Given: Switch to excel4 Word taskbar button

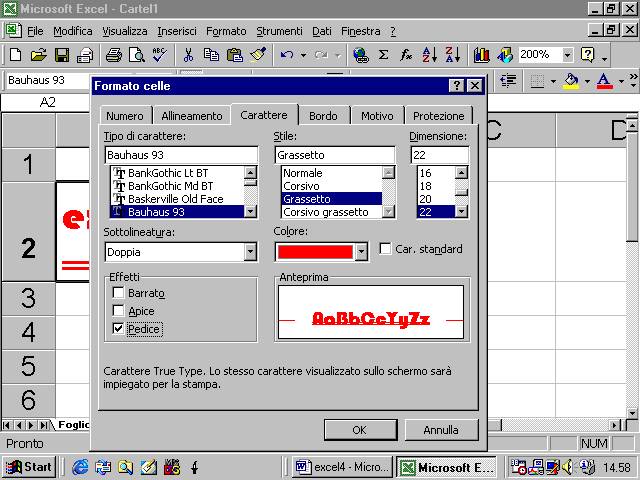Looking at the screenshot, I should click(x=342, y=467).
